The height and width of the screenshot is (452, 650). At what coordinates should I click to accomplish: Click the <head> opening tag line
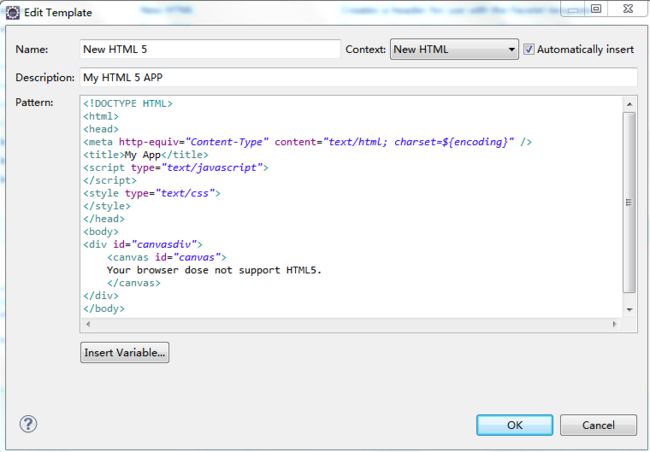coord(101,129)
